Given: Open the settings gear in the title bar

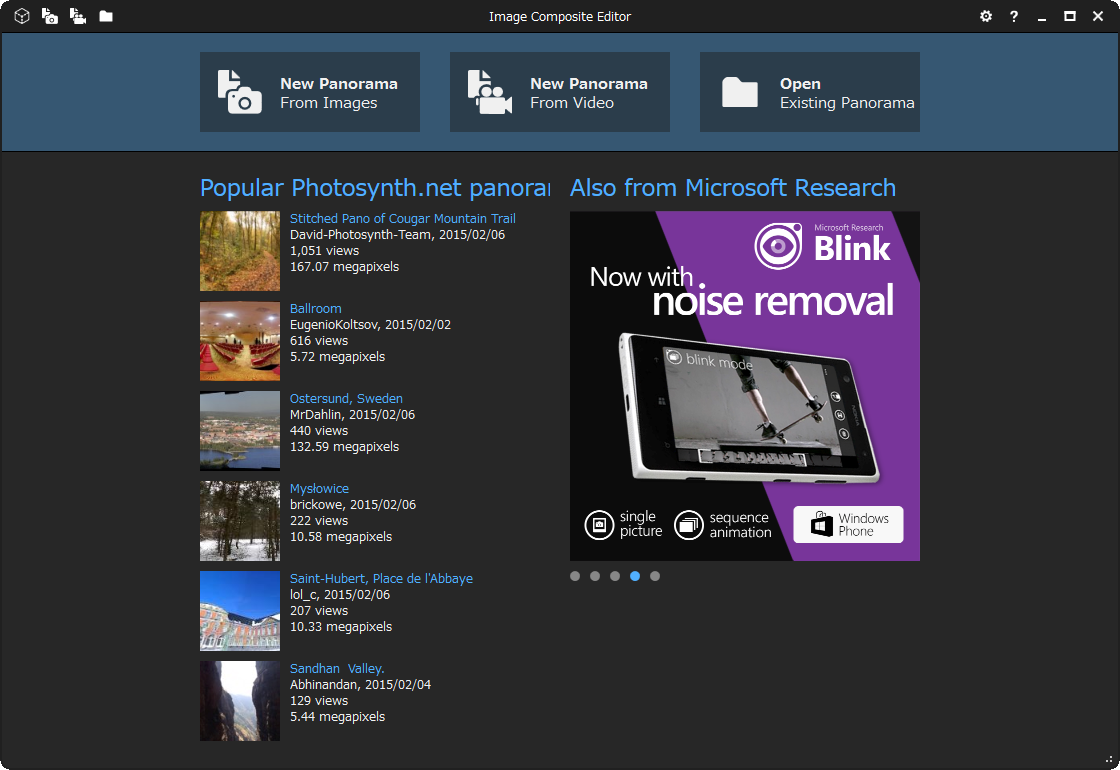Looking at the screenshot, I should (986, 16).
